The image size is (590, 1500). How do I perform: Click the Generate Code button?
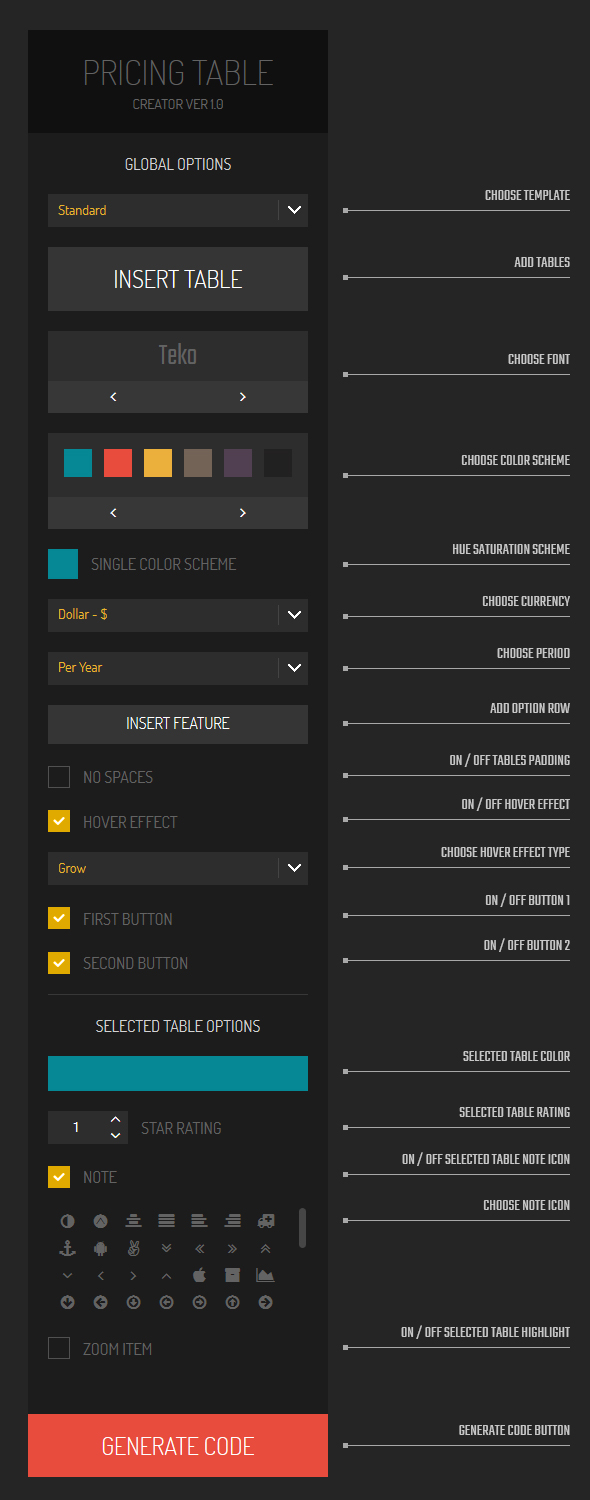pos(178,1446)
